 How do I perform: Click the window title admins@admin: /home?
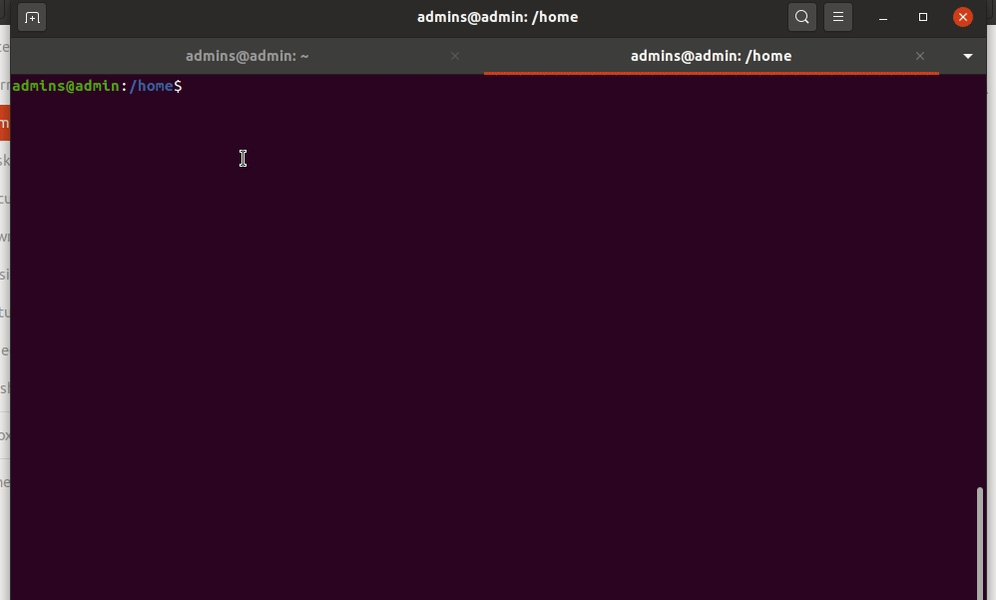497,17
